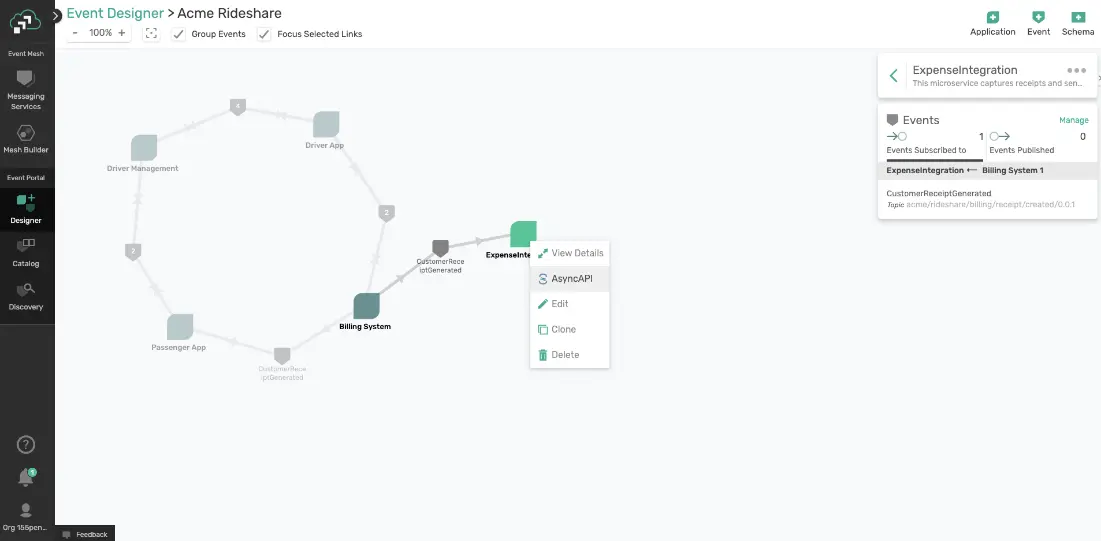Screen dimensions: 1101x541
Task: Create a new Schema
Action: pos(1077,23)
